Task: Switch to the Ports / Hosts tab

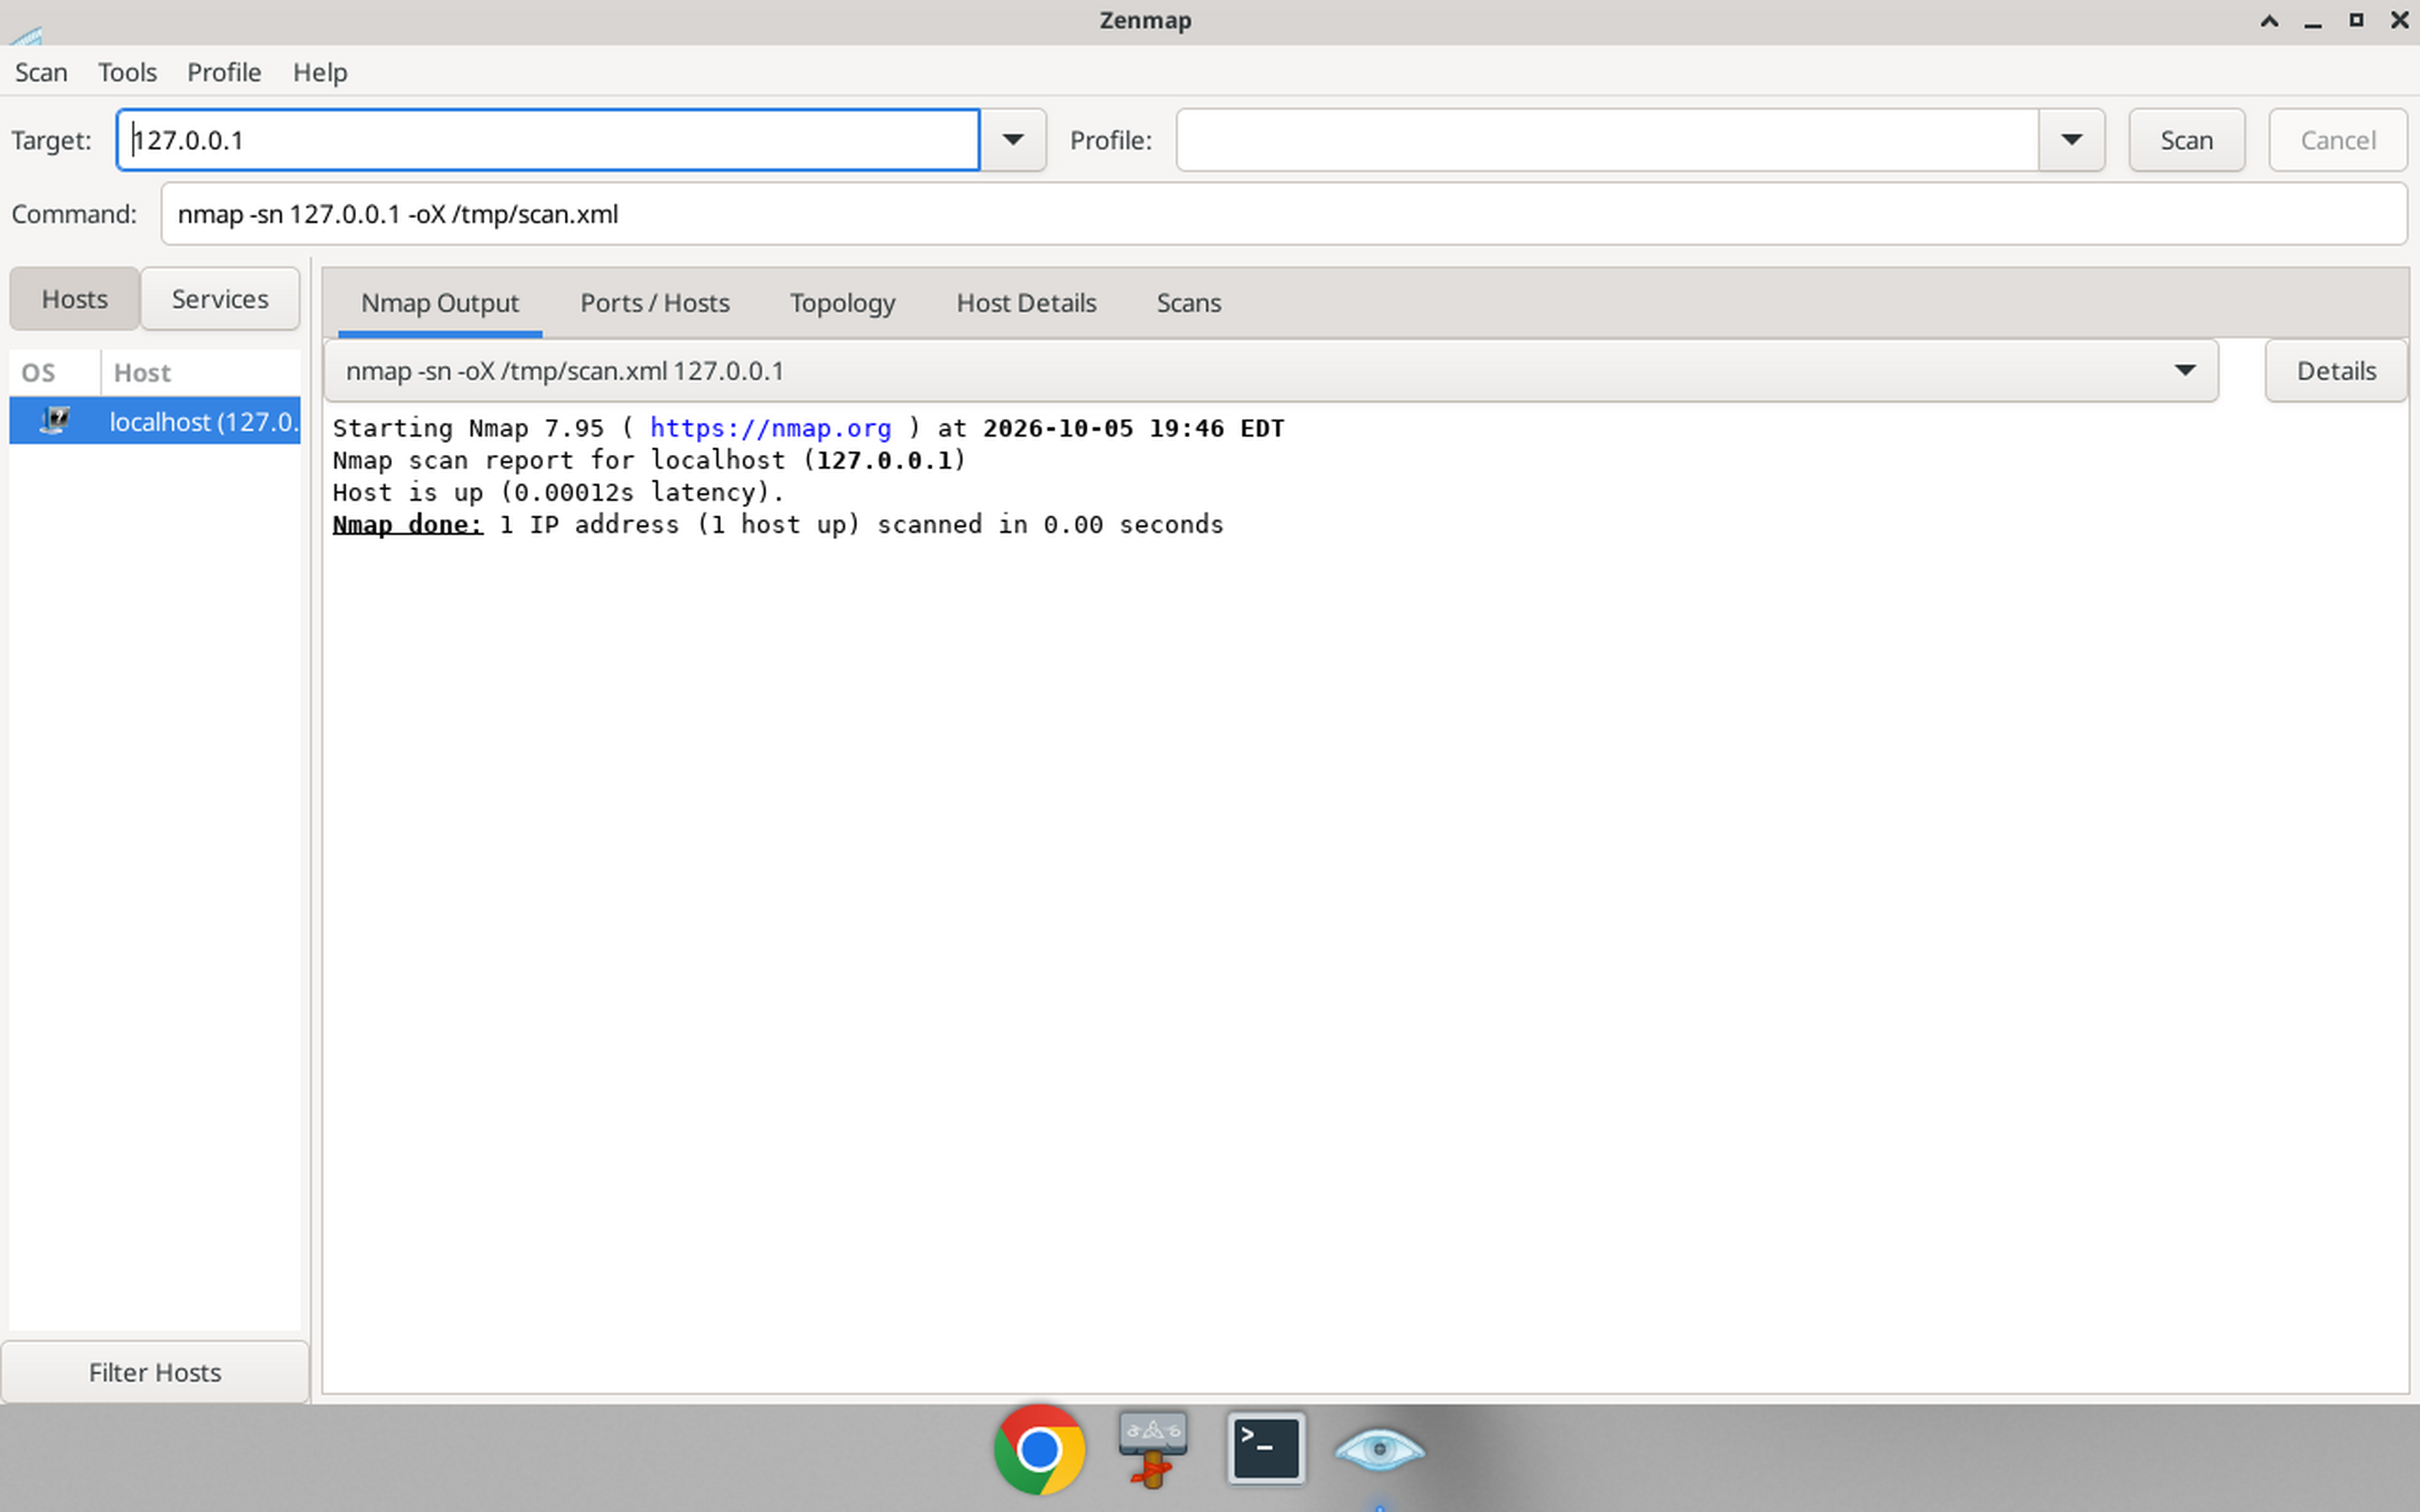Action: [x=655, y=303]
